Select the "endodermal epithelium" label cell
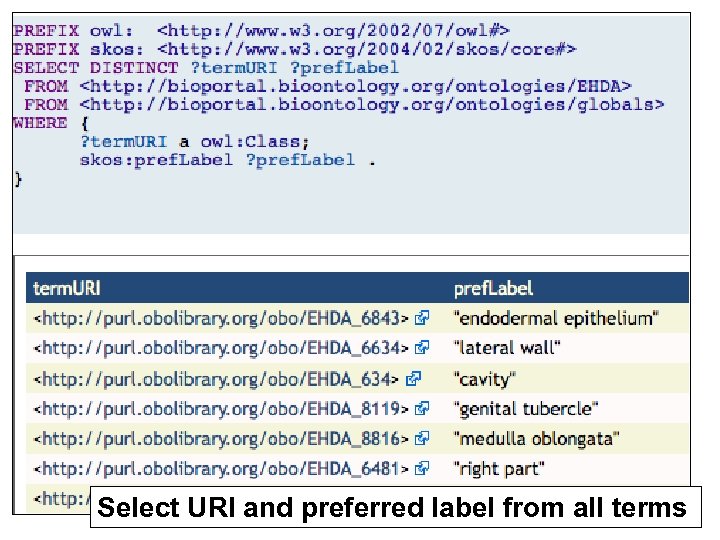720x540 pixels. pyautogui.click(x=556, y=319)
